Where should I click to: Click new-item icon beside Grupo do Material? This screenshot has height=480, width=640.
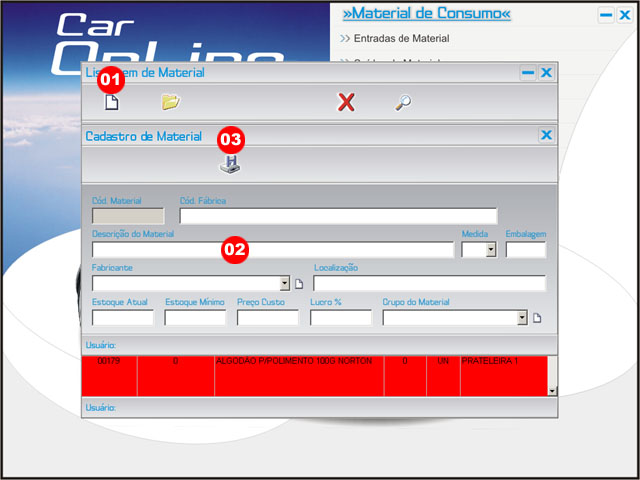click(x=537, y=318)
